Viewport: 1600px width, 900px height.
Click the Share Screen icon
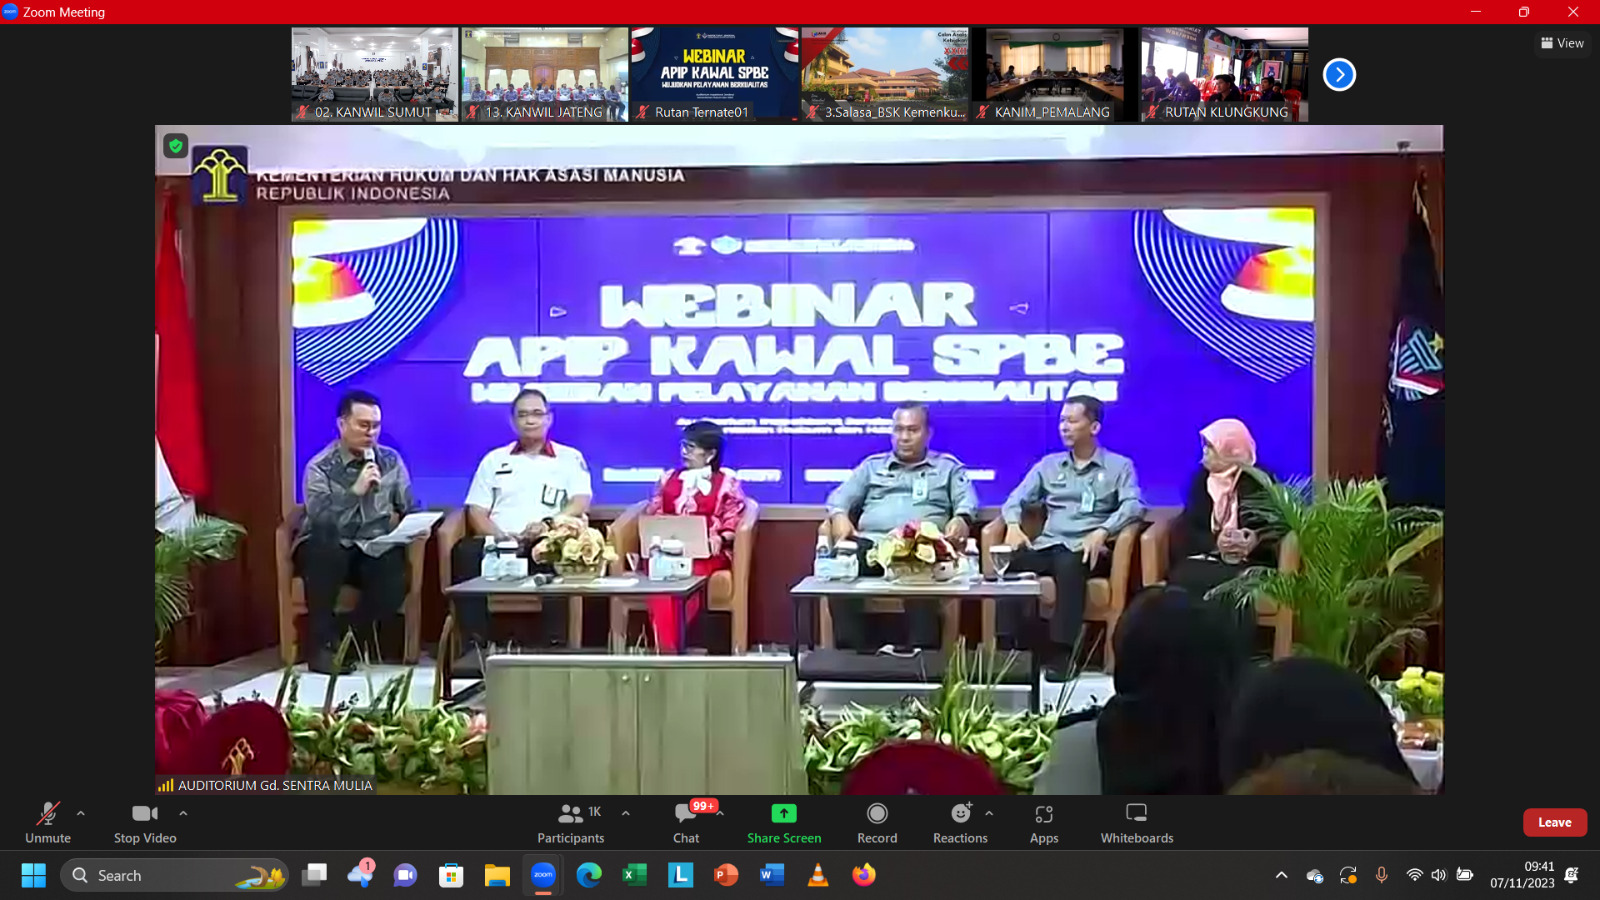pos(784,814)
